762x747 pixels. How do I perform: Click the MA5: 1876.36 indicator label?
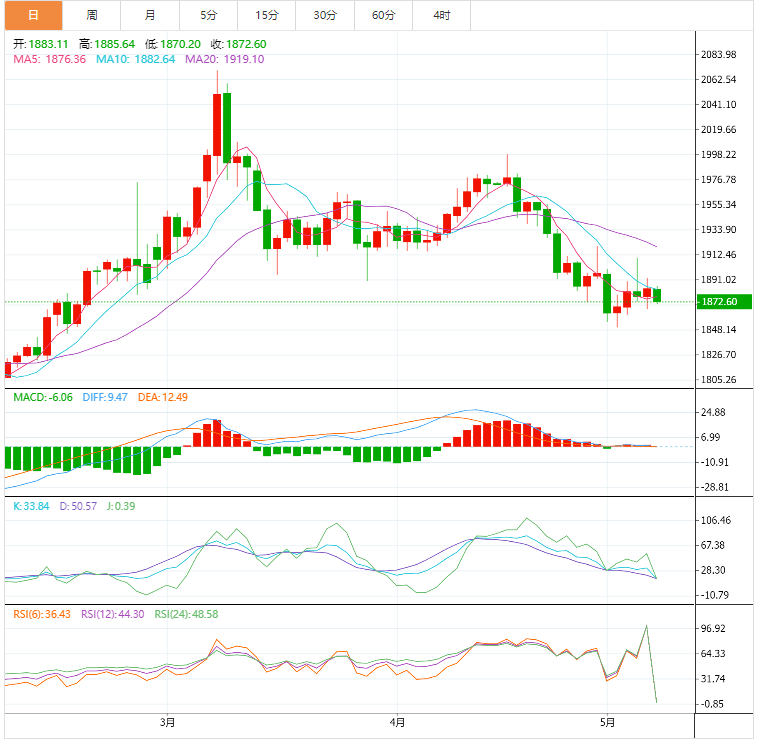click(x=48, y=60)
